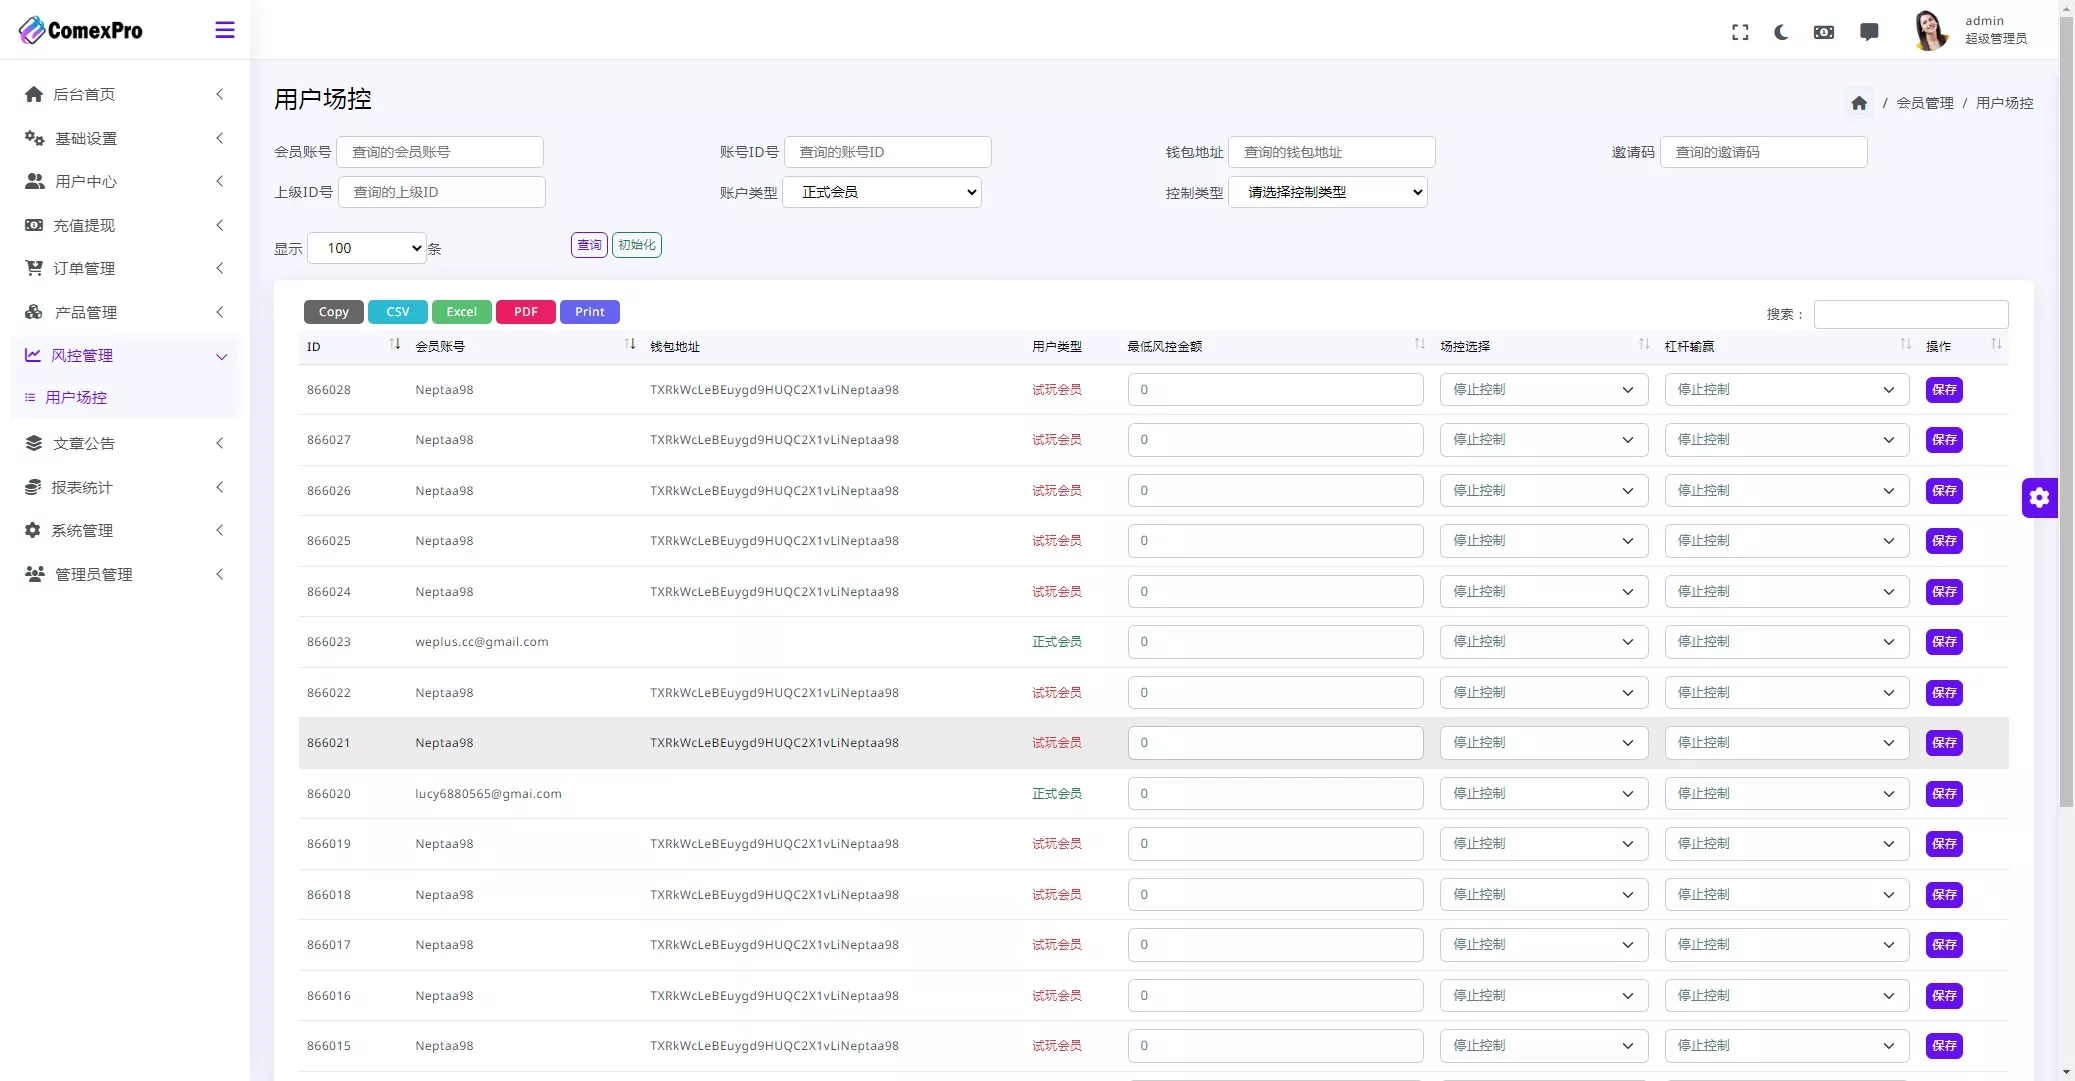Screen dimensions: 2075x1081
Task: Expand the 充值提现 sidebar menu
Action: tap(124, 225)
